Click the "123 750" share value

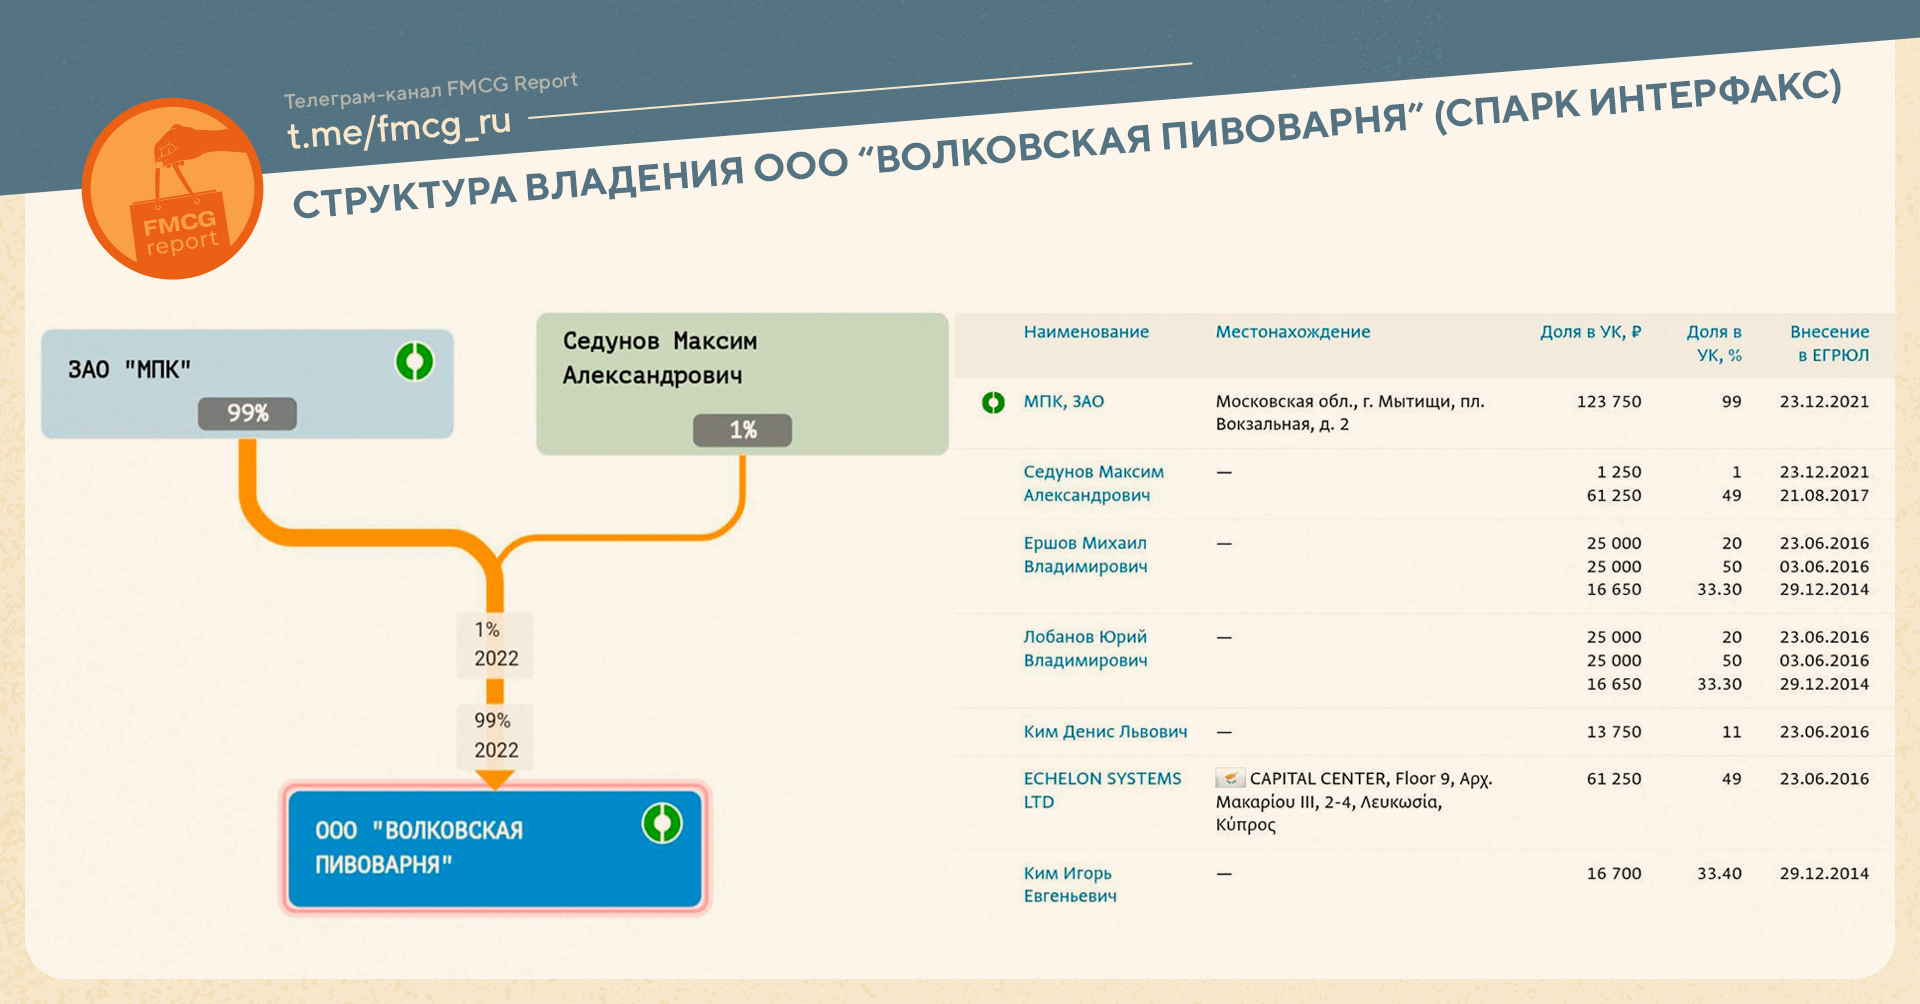pyautogui.click(x=1609, y=401)
